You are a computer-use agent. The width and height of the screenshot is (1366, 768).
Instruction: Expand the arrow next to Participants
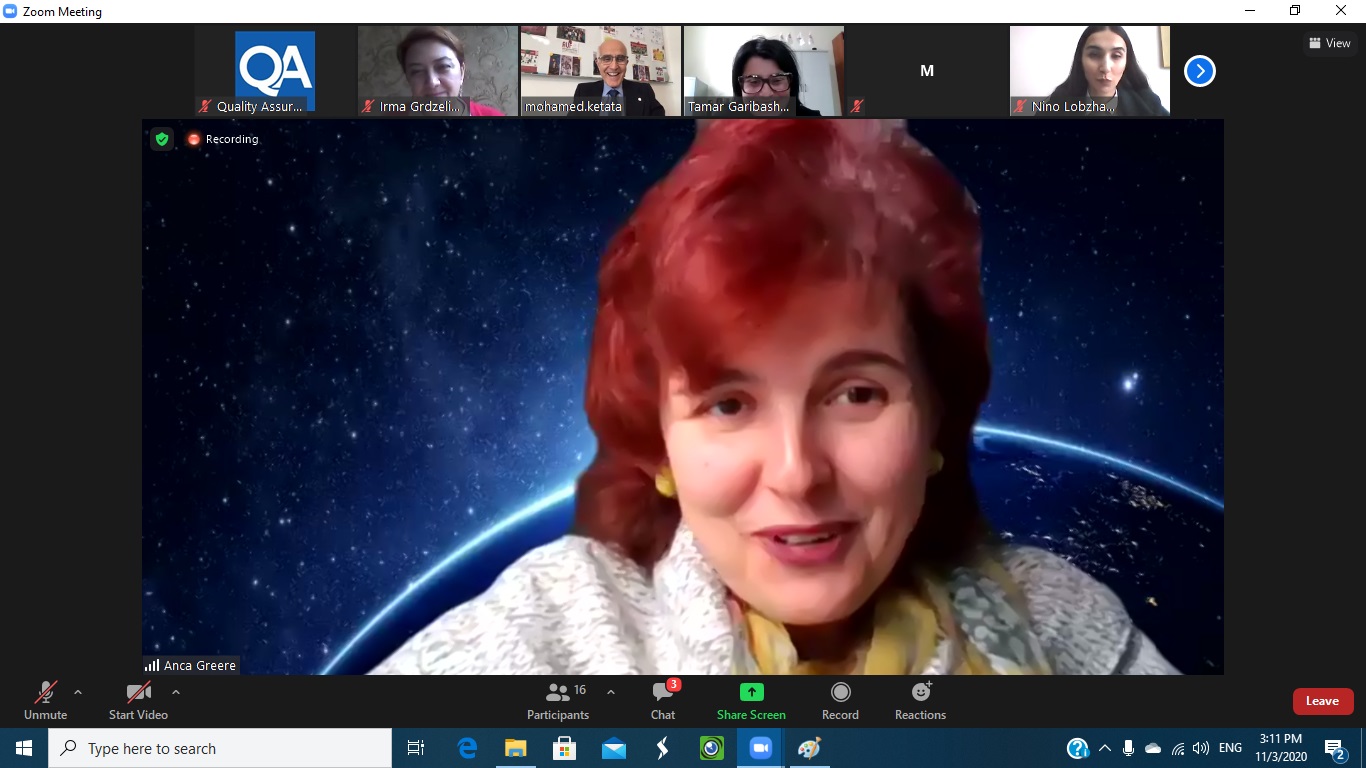pyautogui.click(x=611, y=692)
